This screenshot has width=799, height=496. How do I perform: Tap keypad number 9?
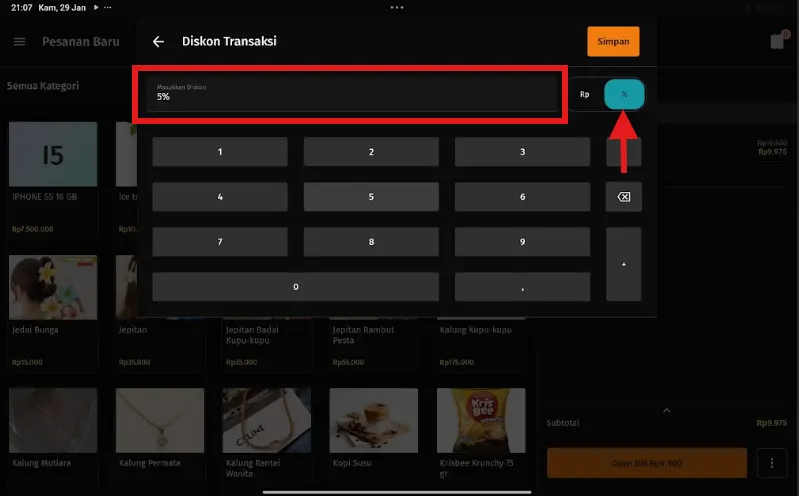coord(522,242)
